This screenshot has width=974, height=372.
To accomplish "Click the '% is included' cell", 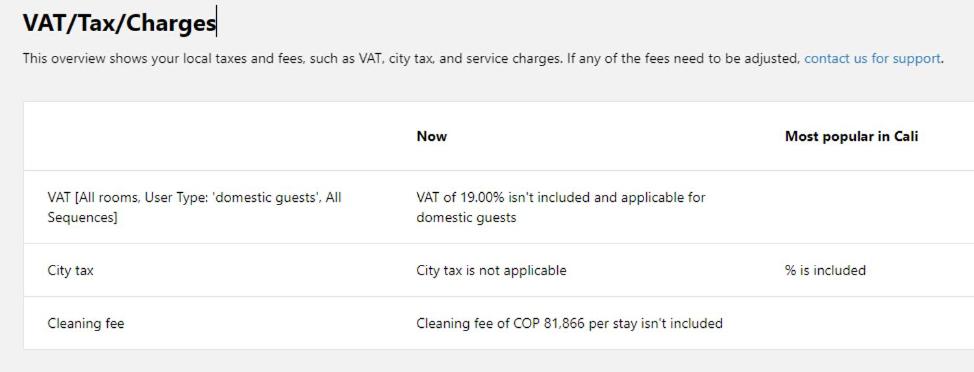I will click(x=825, y=270).
